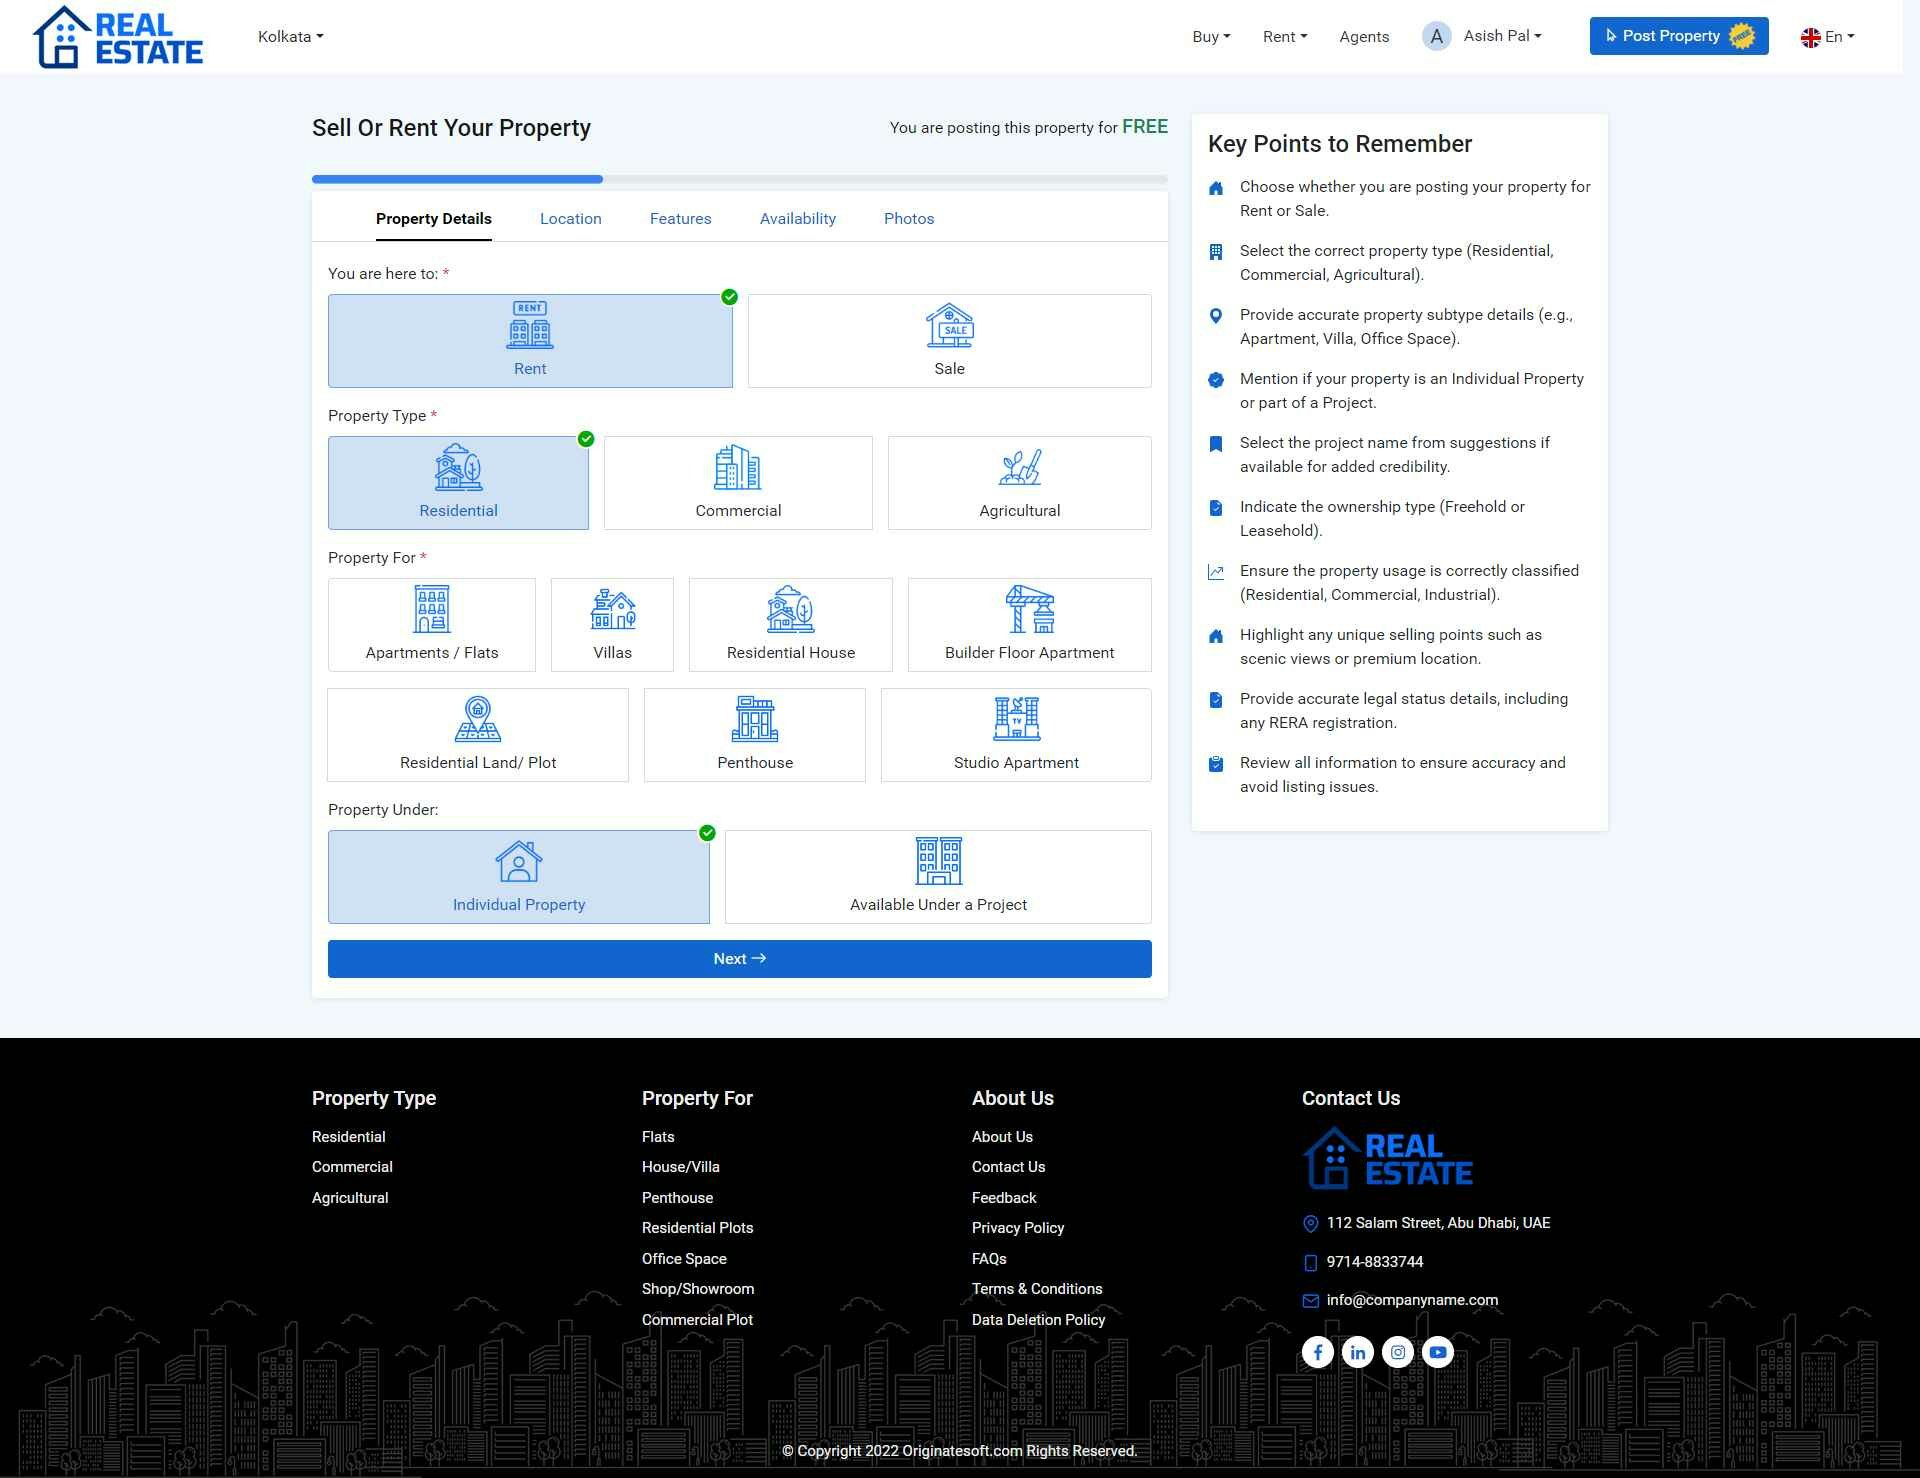Click the blue form progress bar
Screen dimensions: 1920x1478
(457, 179)
